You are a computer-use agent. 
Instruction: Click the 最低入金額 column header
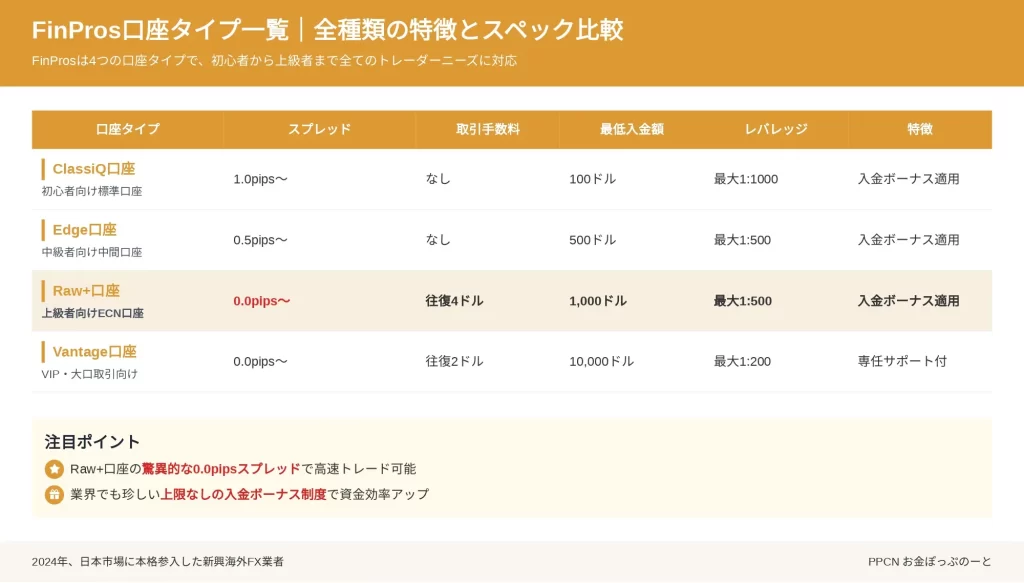pyautogui.click(x=632, y=129)
